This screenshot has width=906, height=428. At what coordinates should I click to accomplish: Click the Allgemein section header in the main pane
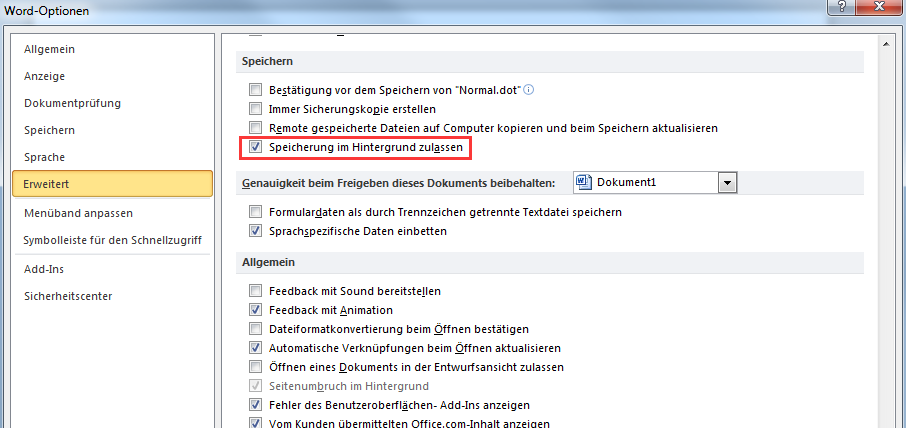pos(269,262)
